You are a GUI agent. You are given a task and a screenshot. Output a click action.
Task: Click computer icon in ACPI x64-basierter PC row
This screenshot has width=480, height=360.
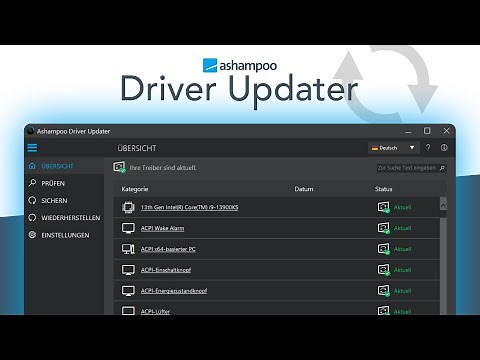pyautogui.click(x=128, y=249)
